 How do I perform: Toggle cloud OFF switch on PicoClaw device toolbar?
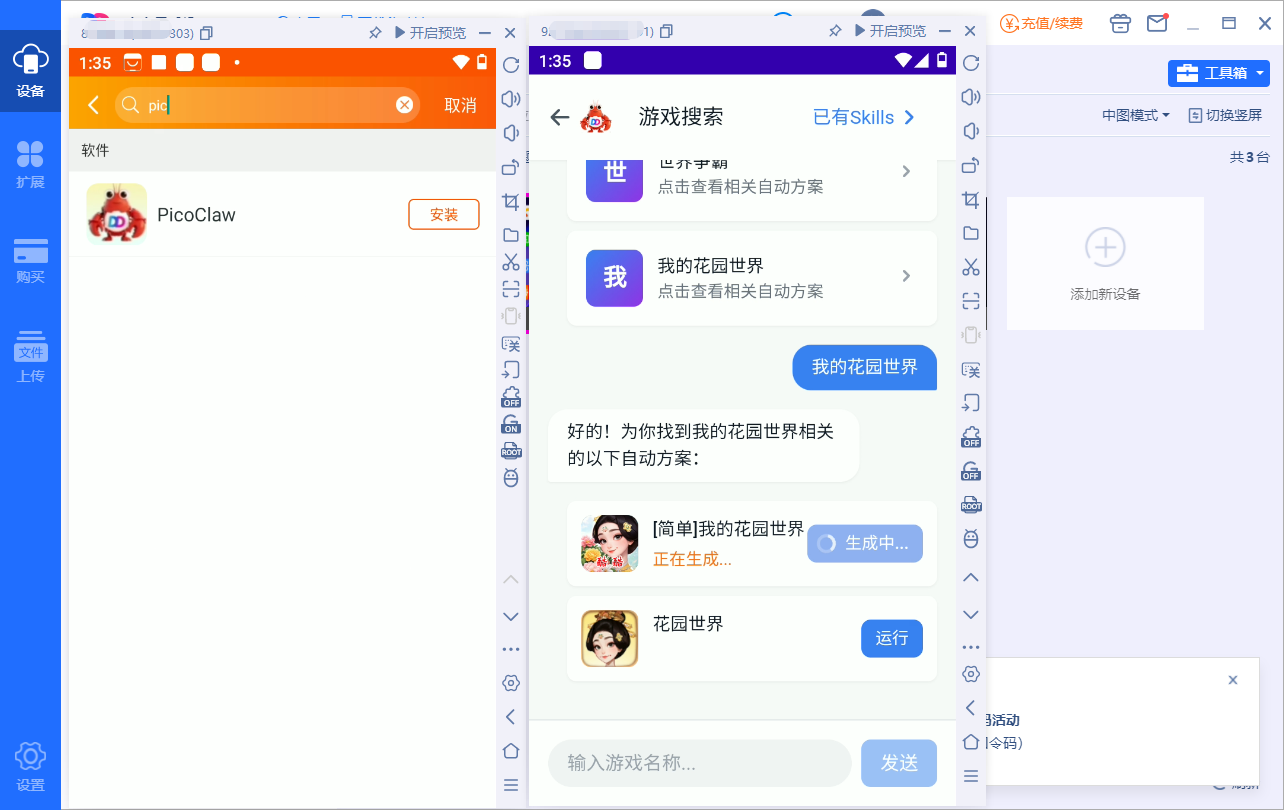(x=511, y=397)
